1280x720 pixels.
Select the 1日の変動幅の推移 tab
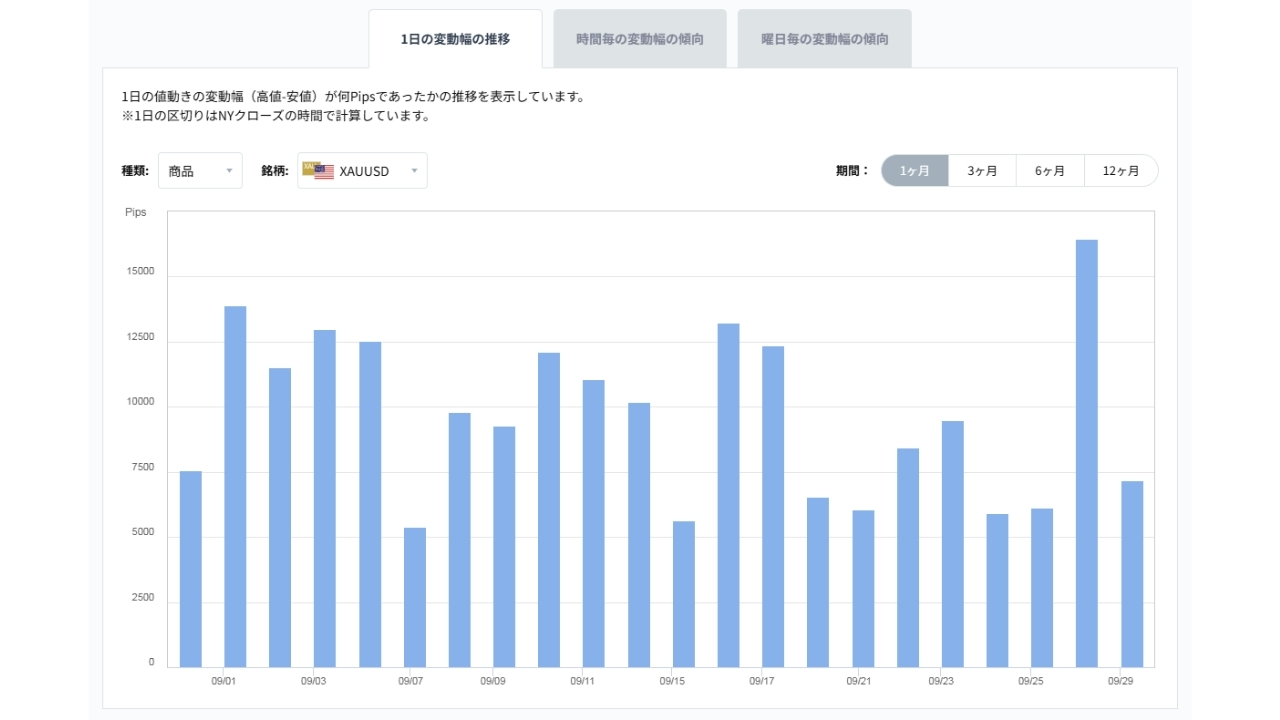pyautogui.click(x=455, y=39)
